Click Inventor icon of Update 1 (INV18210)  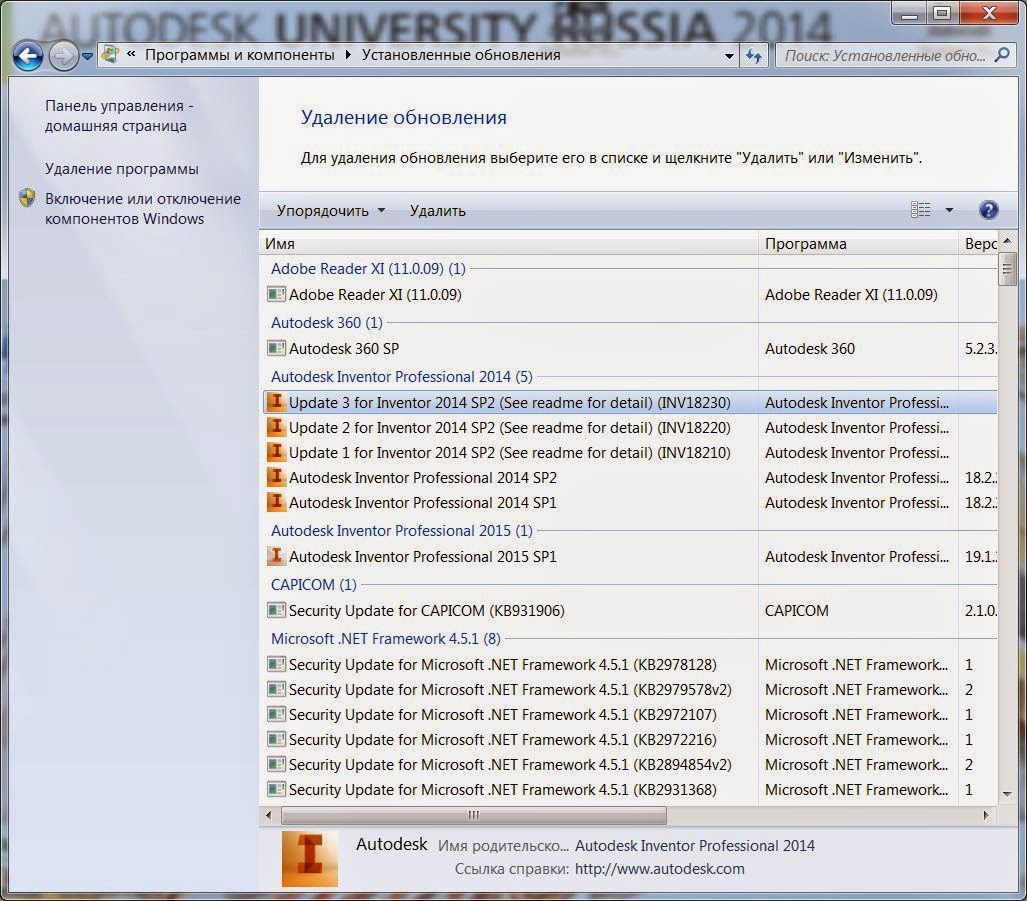click(276, 452)
